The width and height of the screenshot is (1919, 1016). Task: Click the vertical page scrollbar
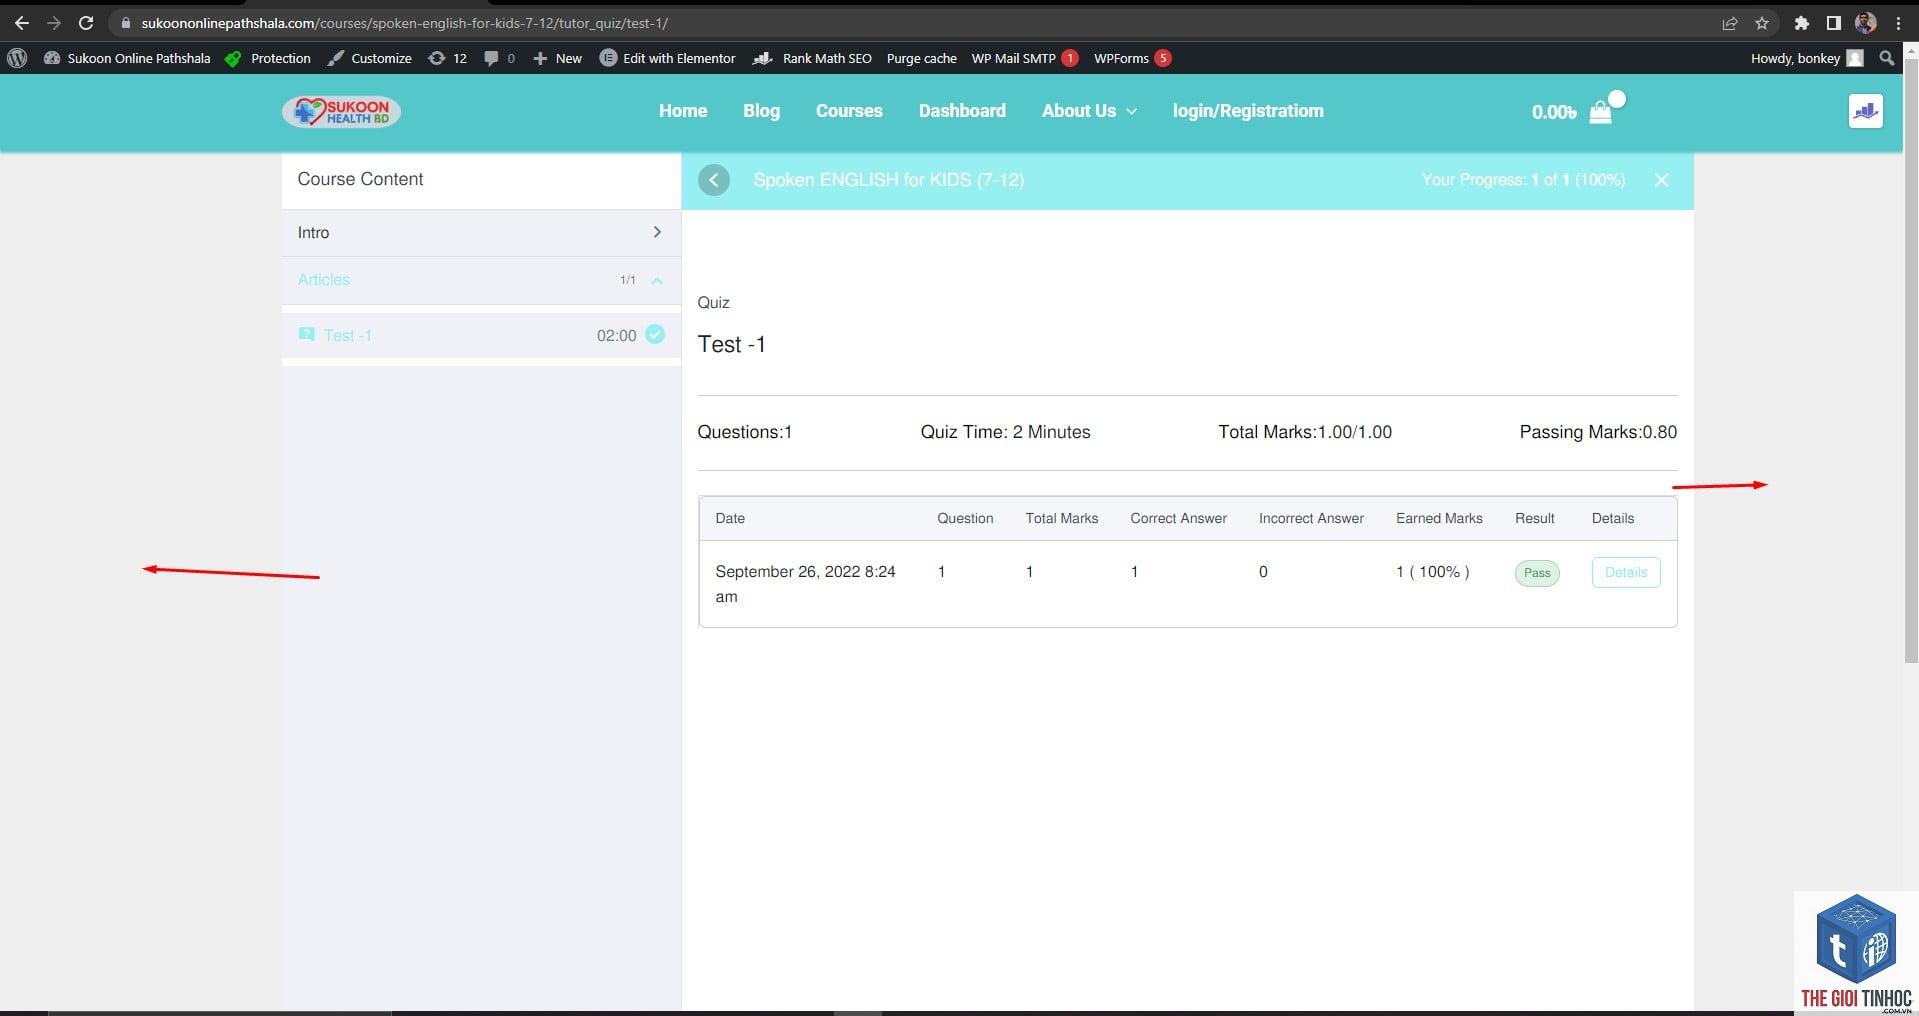pos(1911,360)
